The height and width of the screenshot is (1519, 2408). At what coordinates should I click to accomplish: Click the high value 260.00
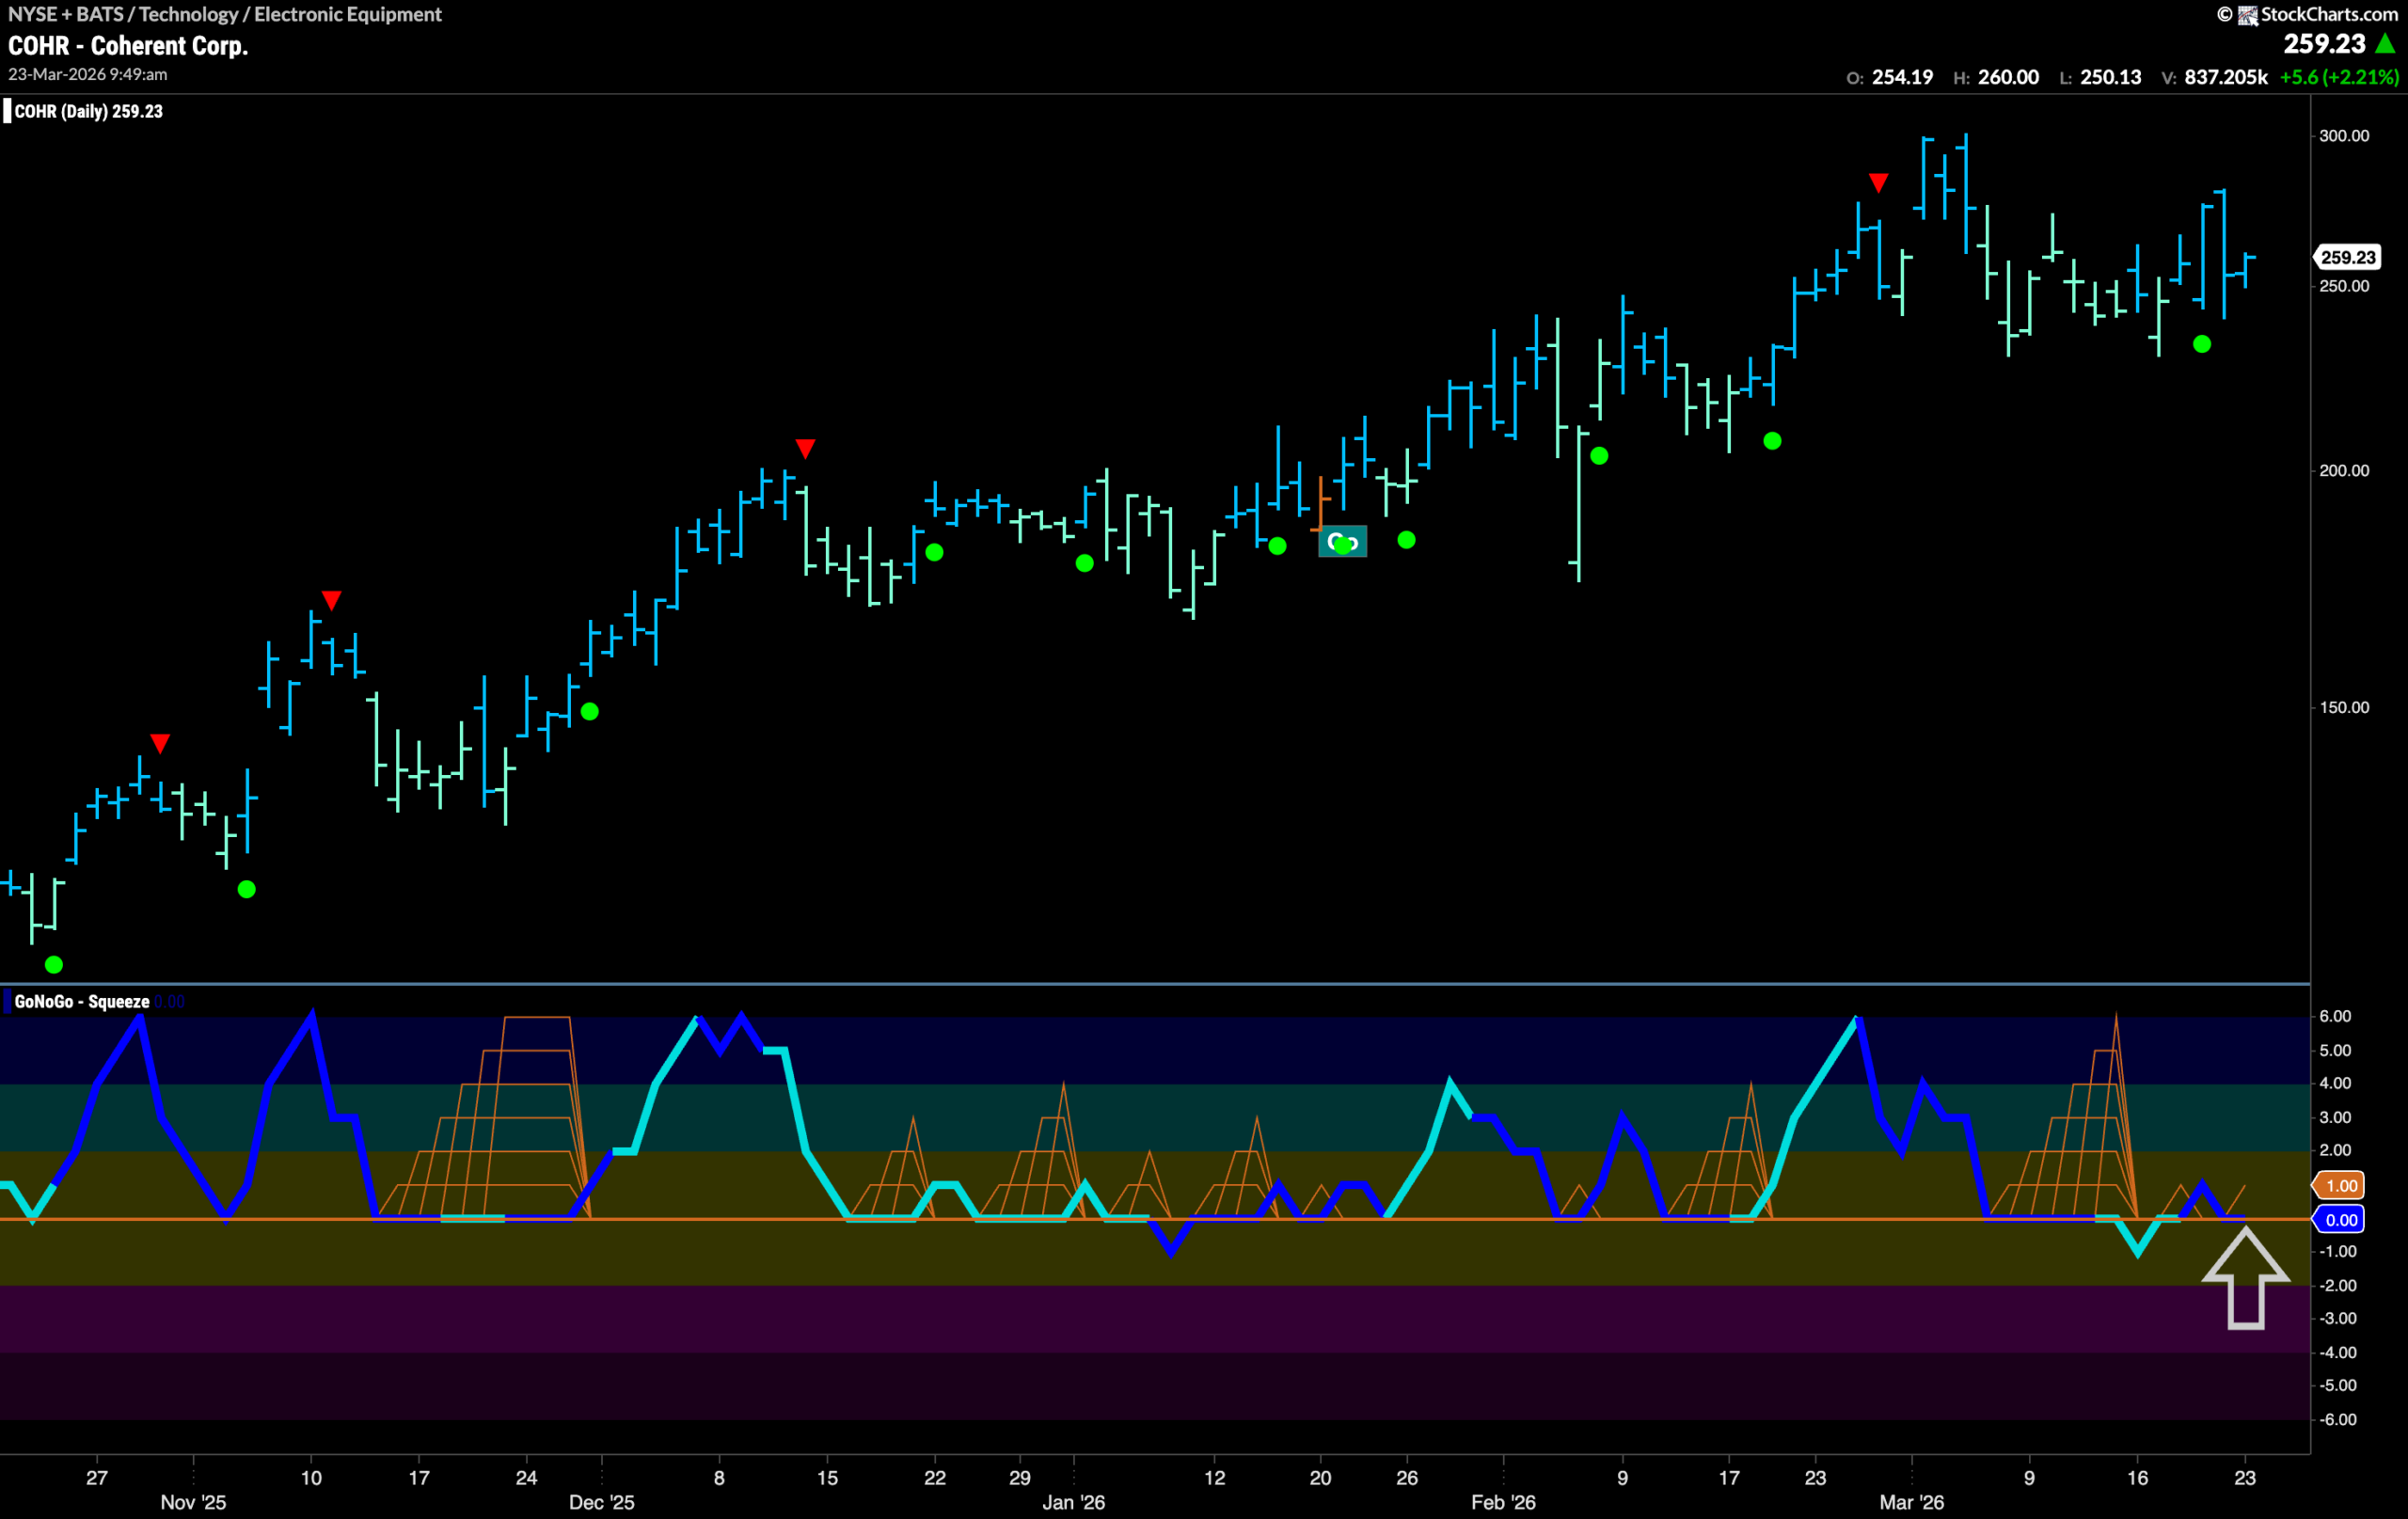(2008, 77)
